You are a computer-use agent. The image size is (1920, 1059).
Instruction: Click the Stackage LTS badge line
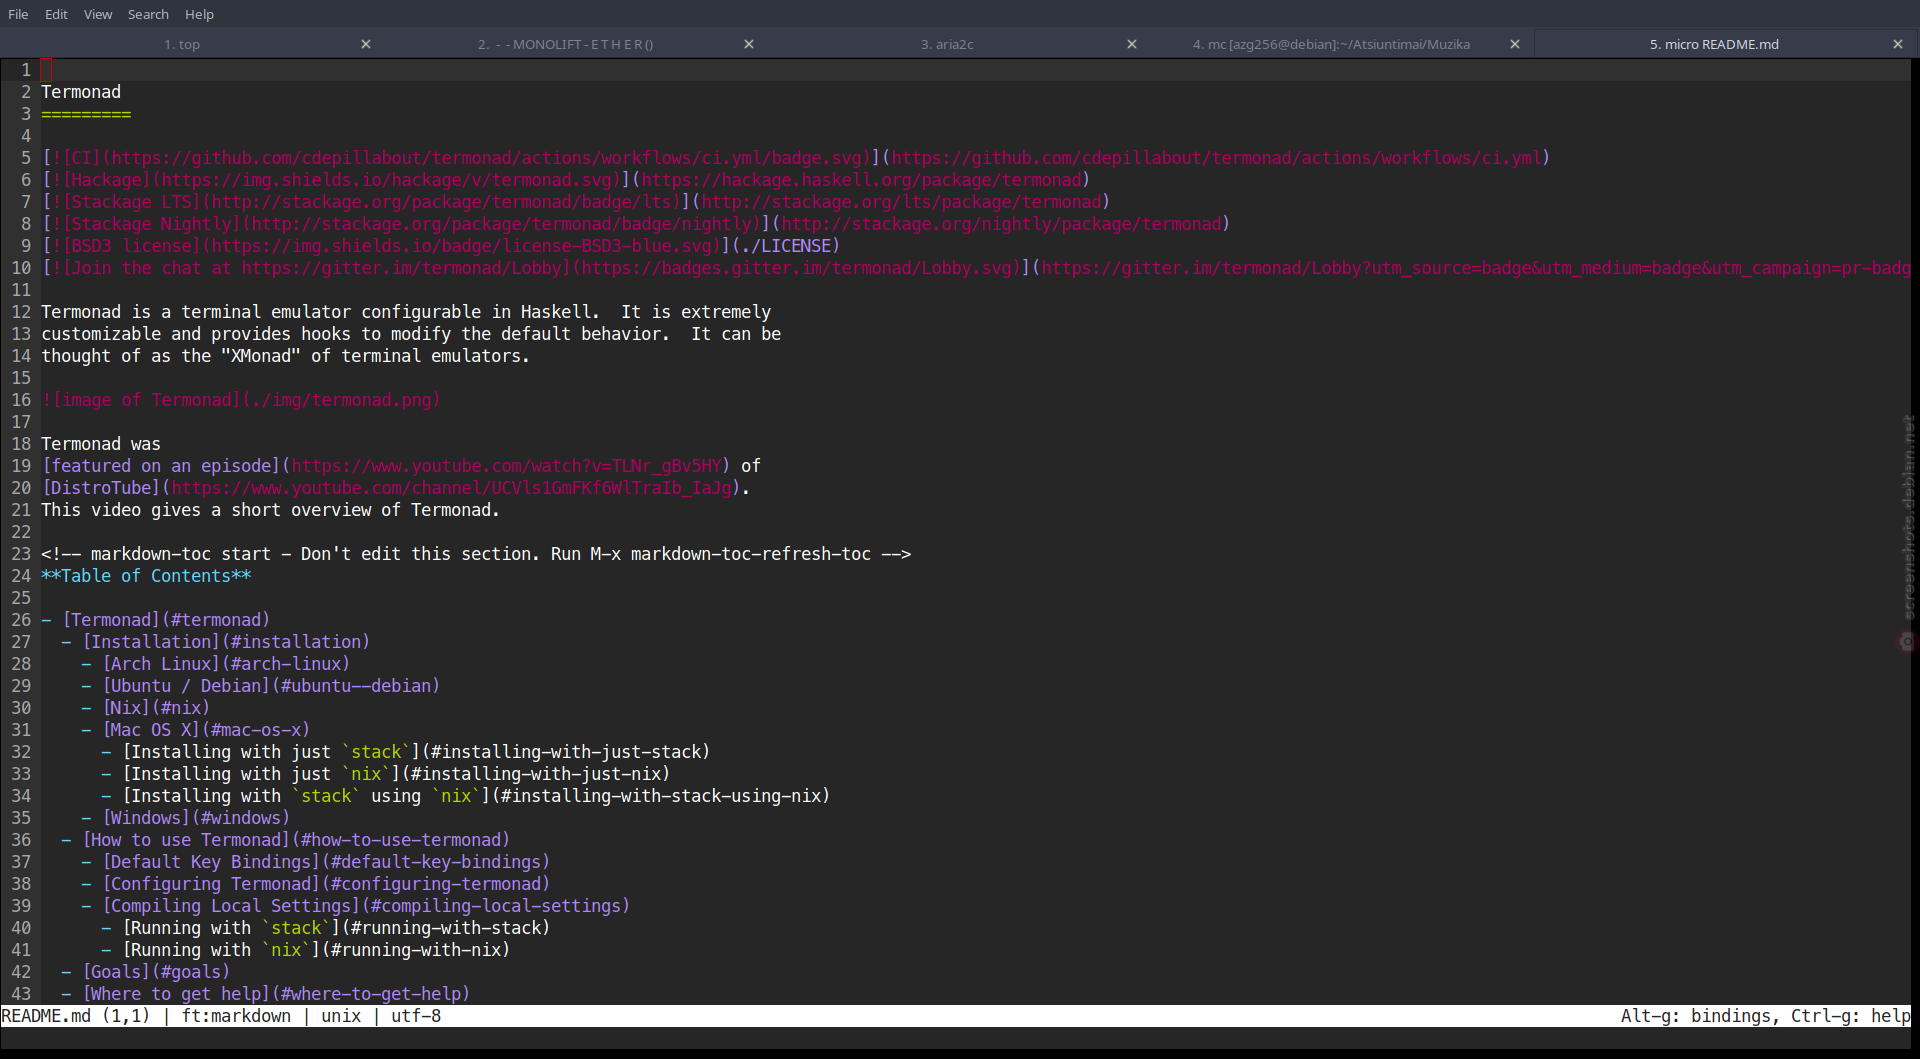tap(576, 202)
